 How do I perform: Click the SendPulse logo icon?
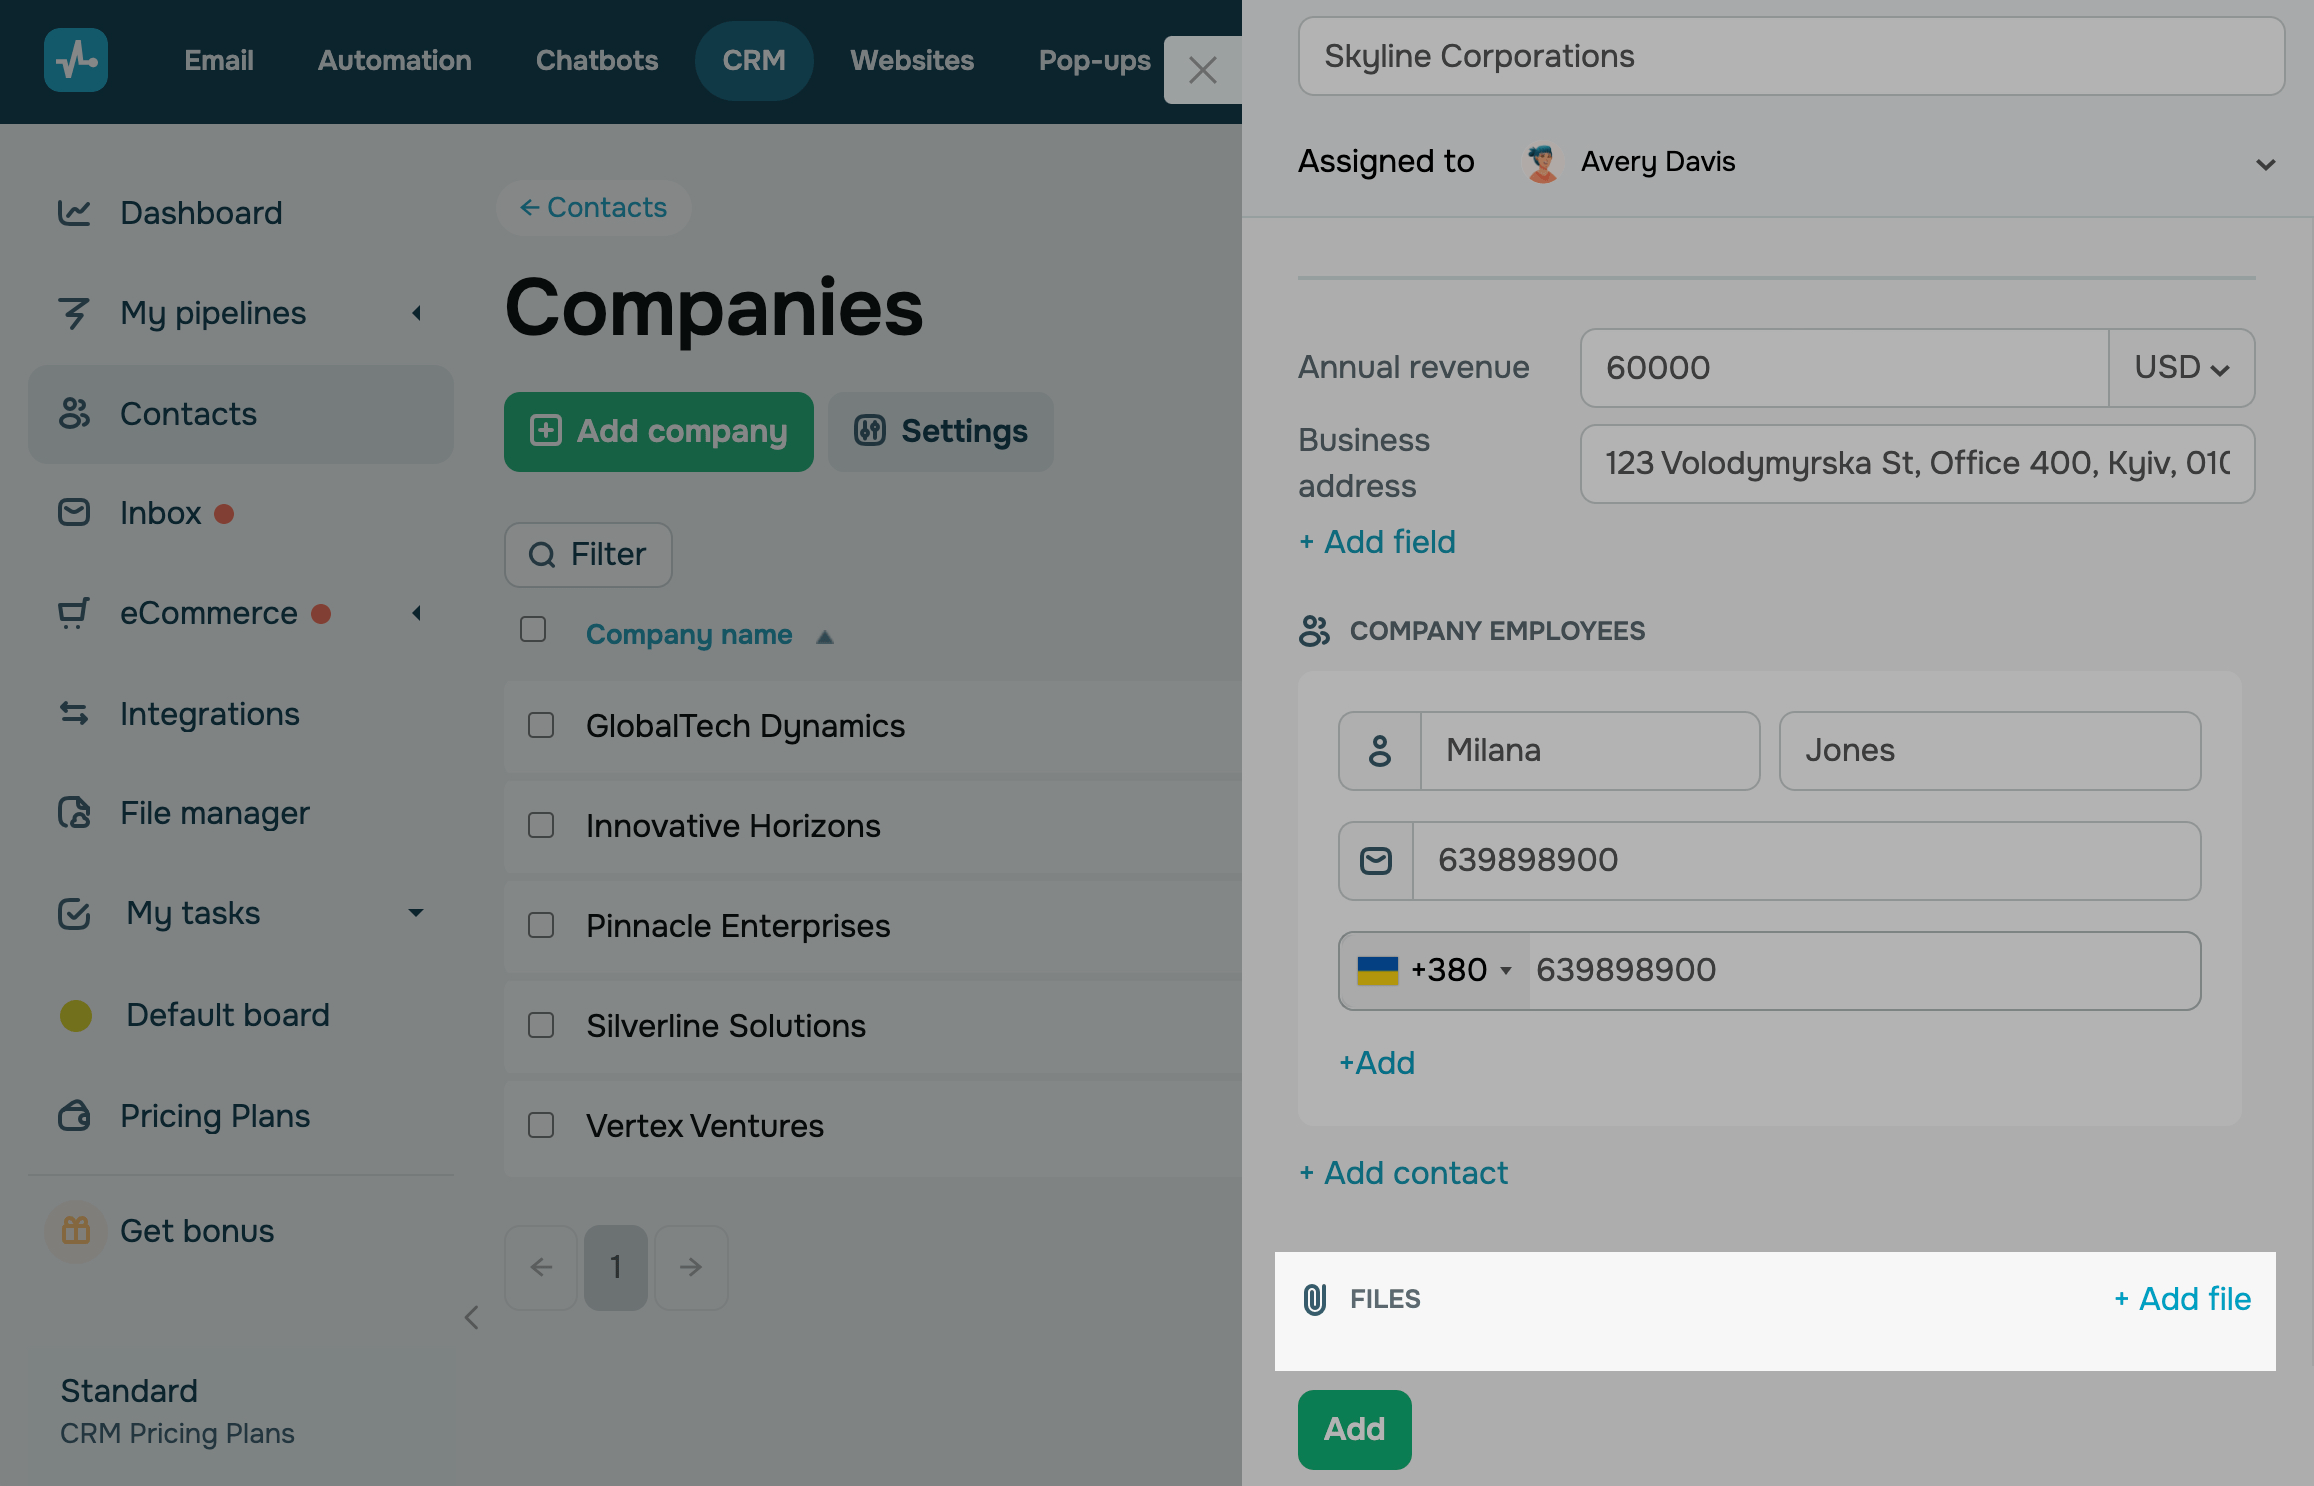click(x=76, y=60)
